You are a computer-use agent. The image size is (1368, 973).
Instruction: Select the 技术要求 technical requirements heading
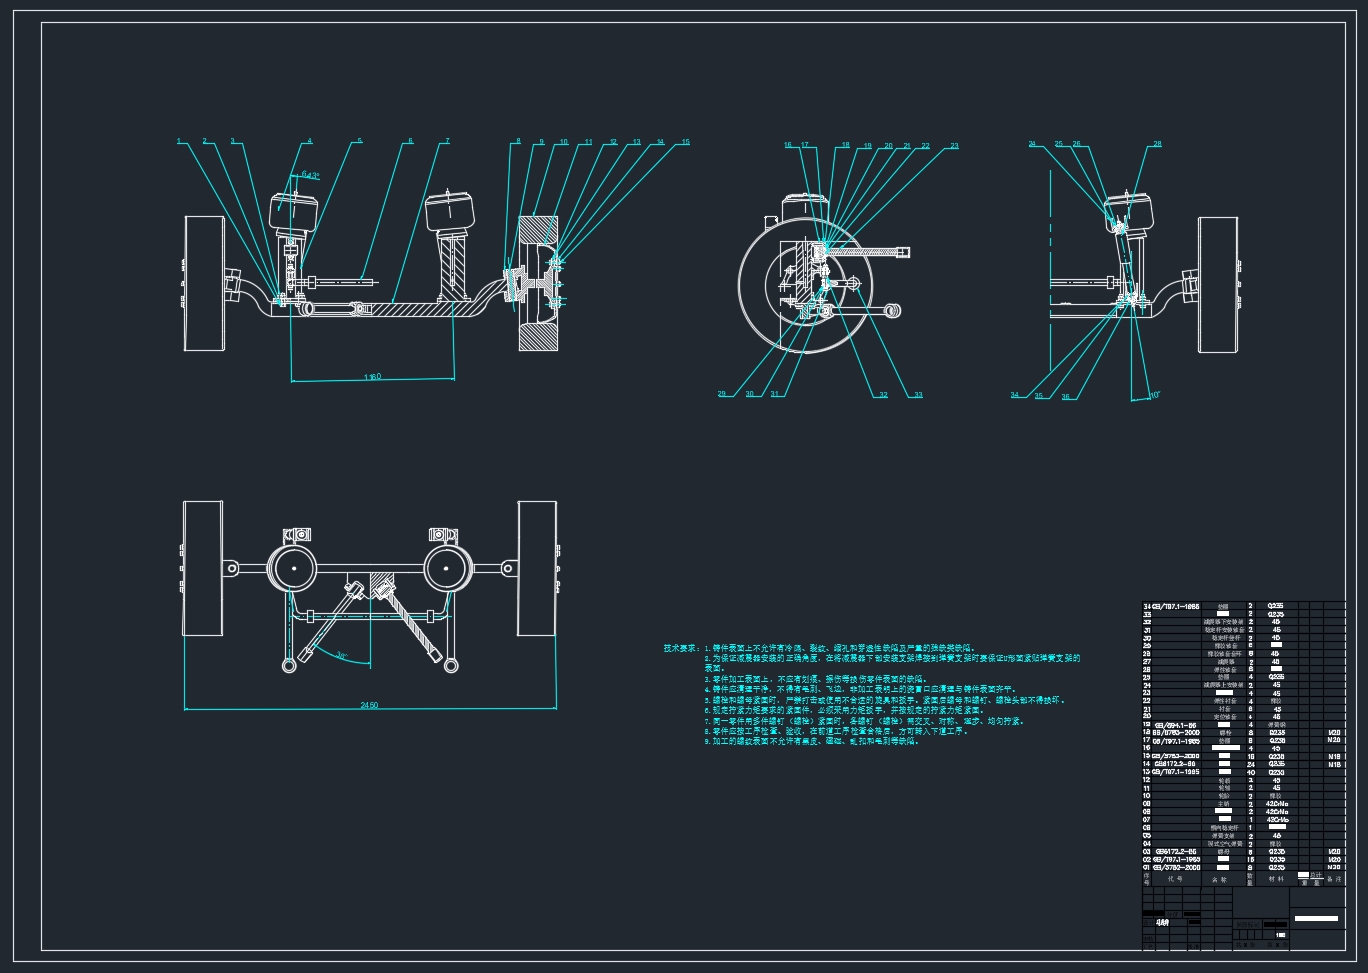point(682,648)
